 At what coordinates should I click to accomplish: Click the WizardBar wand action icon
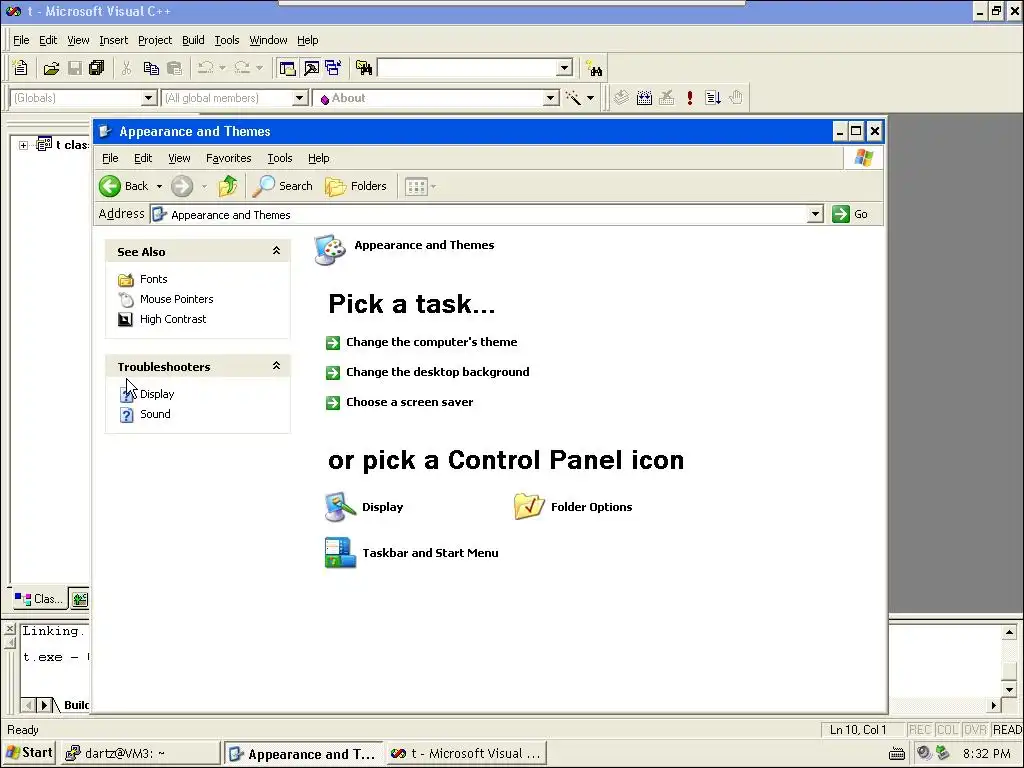pos(573,98)
